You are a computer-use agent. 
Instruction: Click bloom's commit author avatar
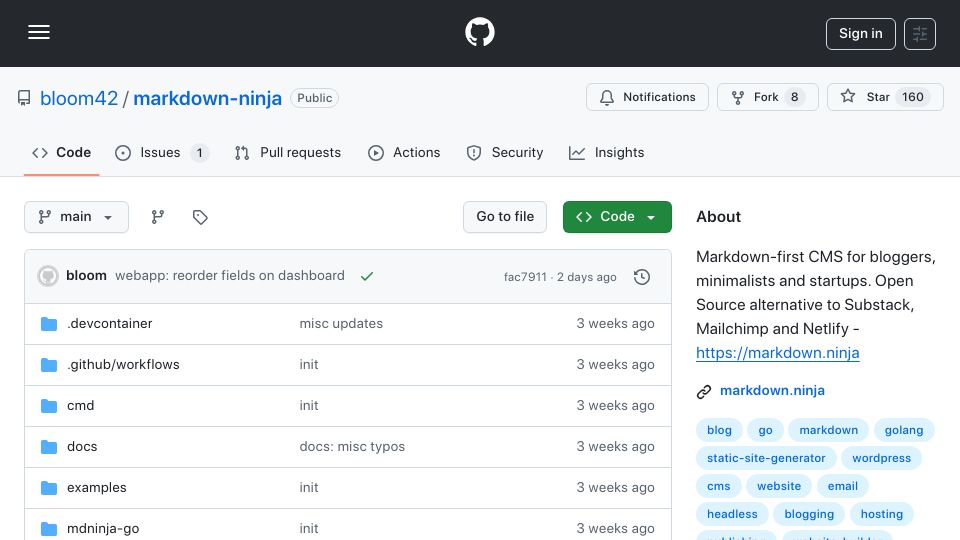pos(48,276)
